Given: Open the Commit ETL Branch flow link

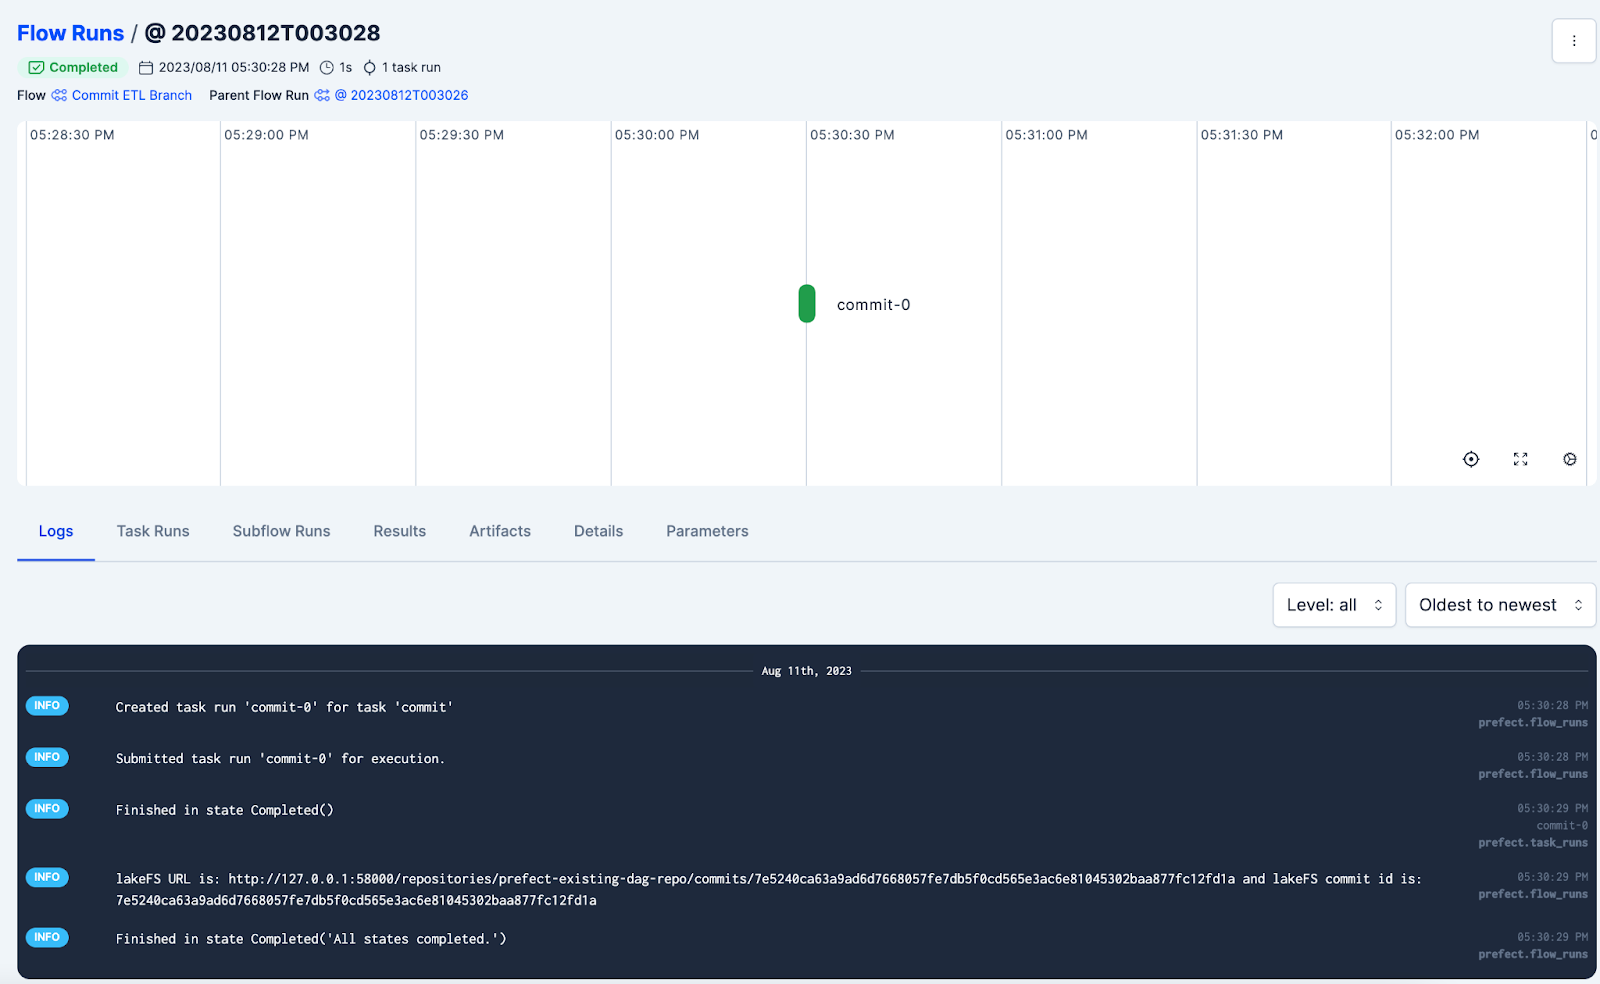Looking at the screenshot, I should [132, 95].
